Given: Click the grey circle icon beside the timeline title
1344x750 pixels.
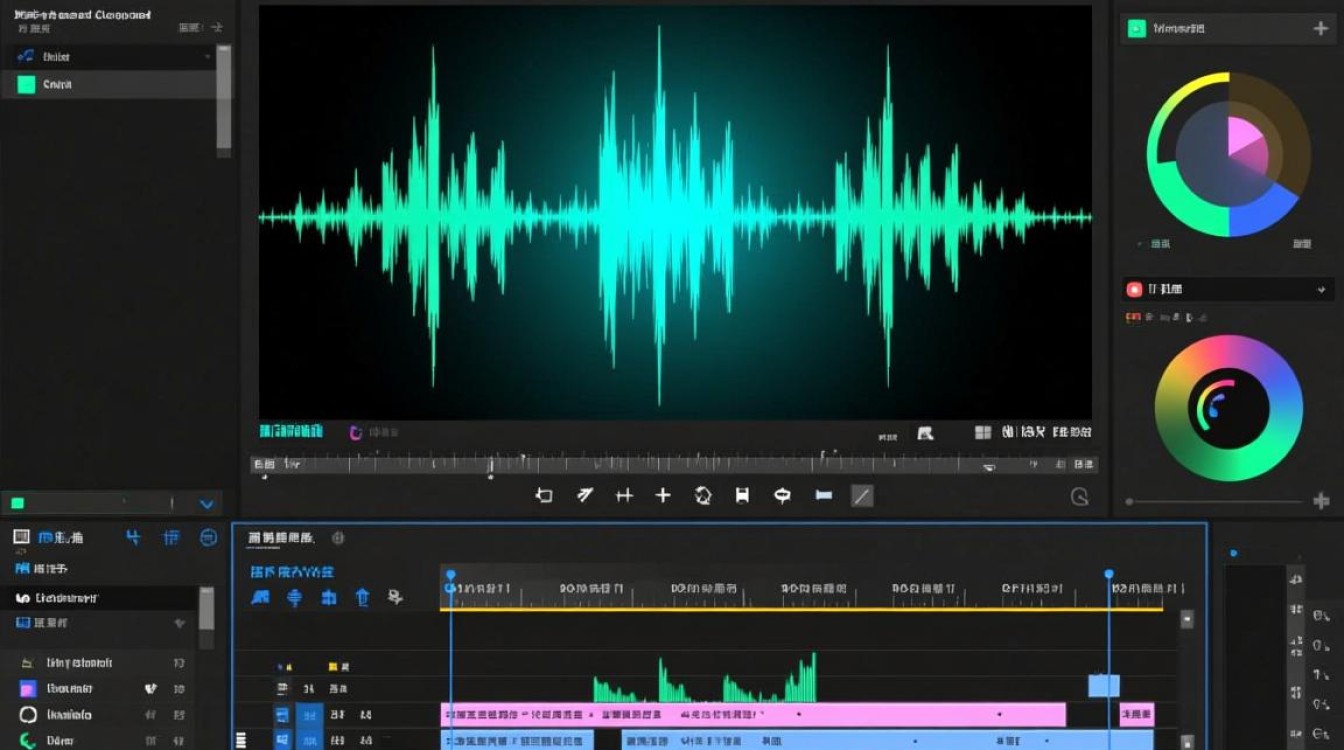Looking at the screenshot, I should (x=338, y=538).
